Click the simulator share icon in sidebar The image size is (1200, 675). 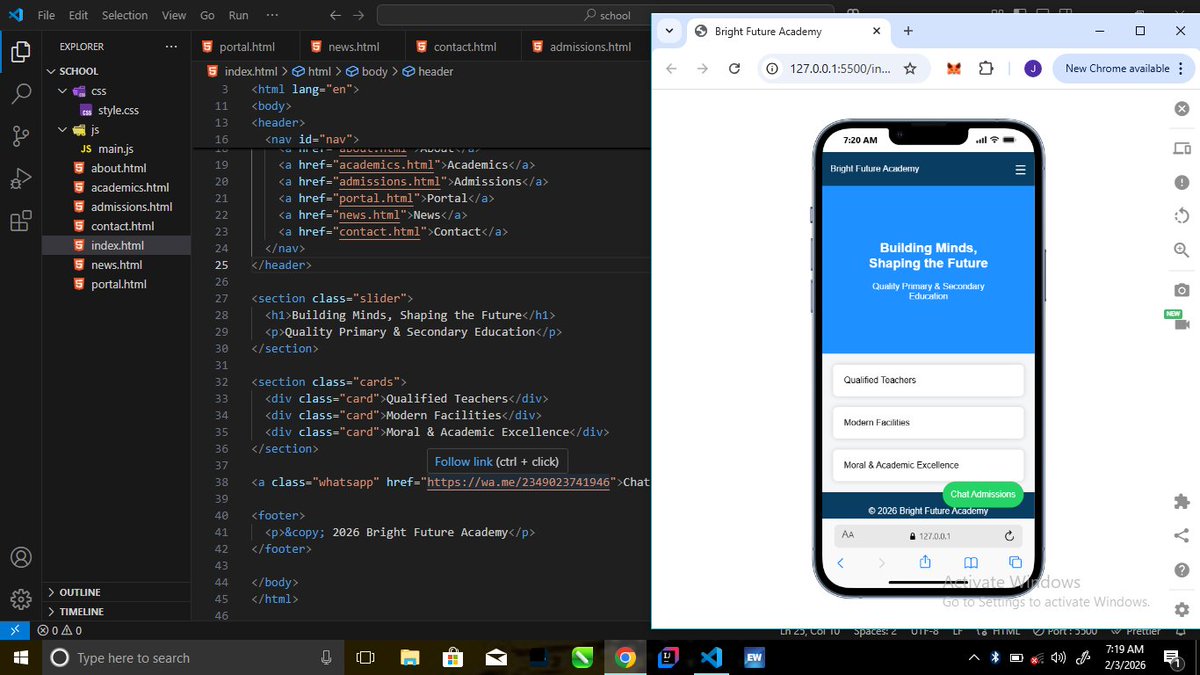click(x=1181, y=535)
